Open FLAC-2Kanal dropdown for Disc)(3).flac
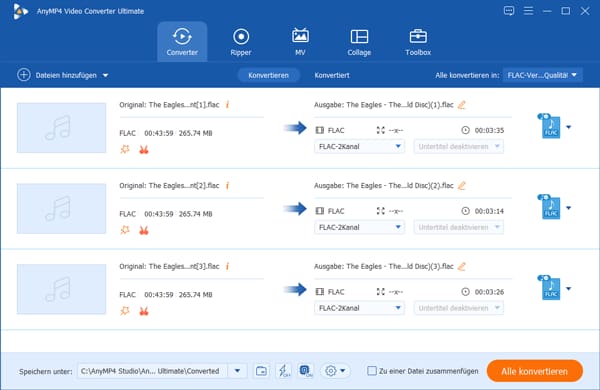This screenshot has height=390, width=600. [x=359, y=308]
